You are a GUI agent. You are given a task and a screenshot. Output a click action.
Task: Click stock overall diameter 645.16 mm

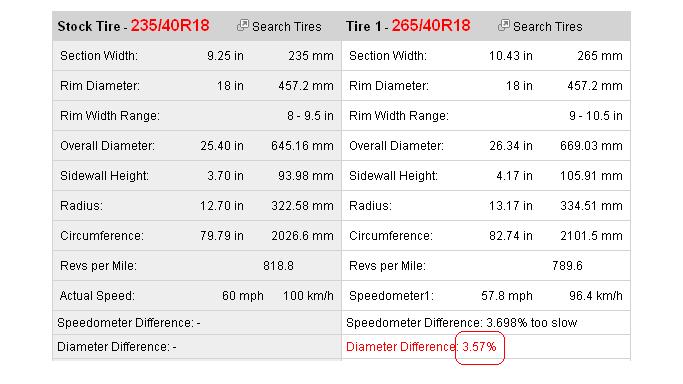click(302, 146)
